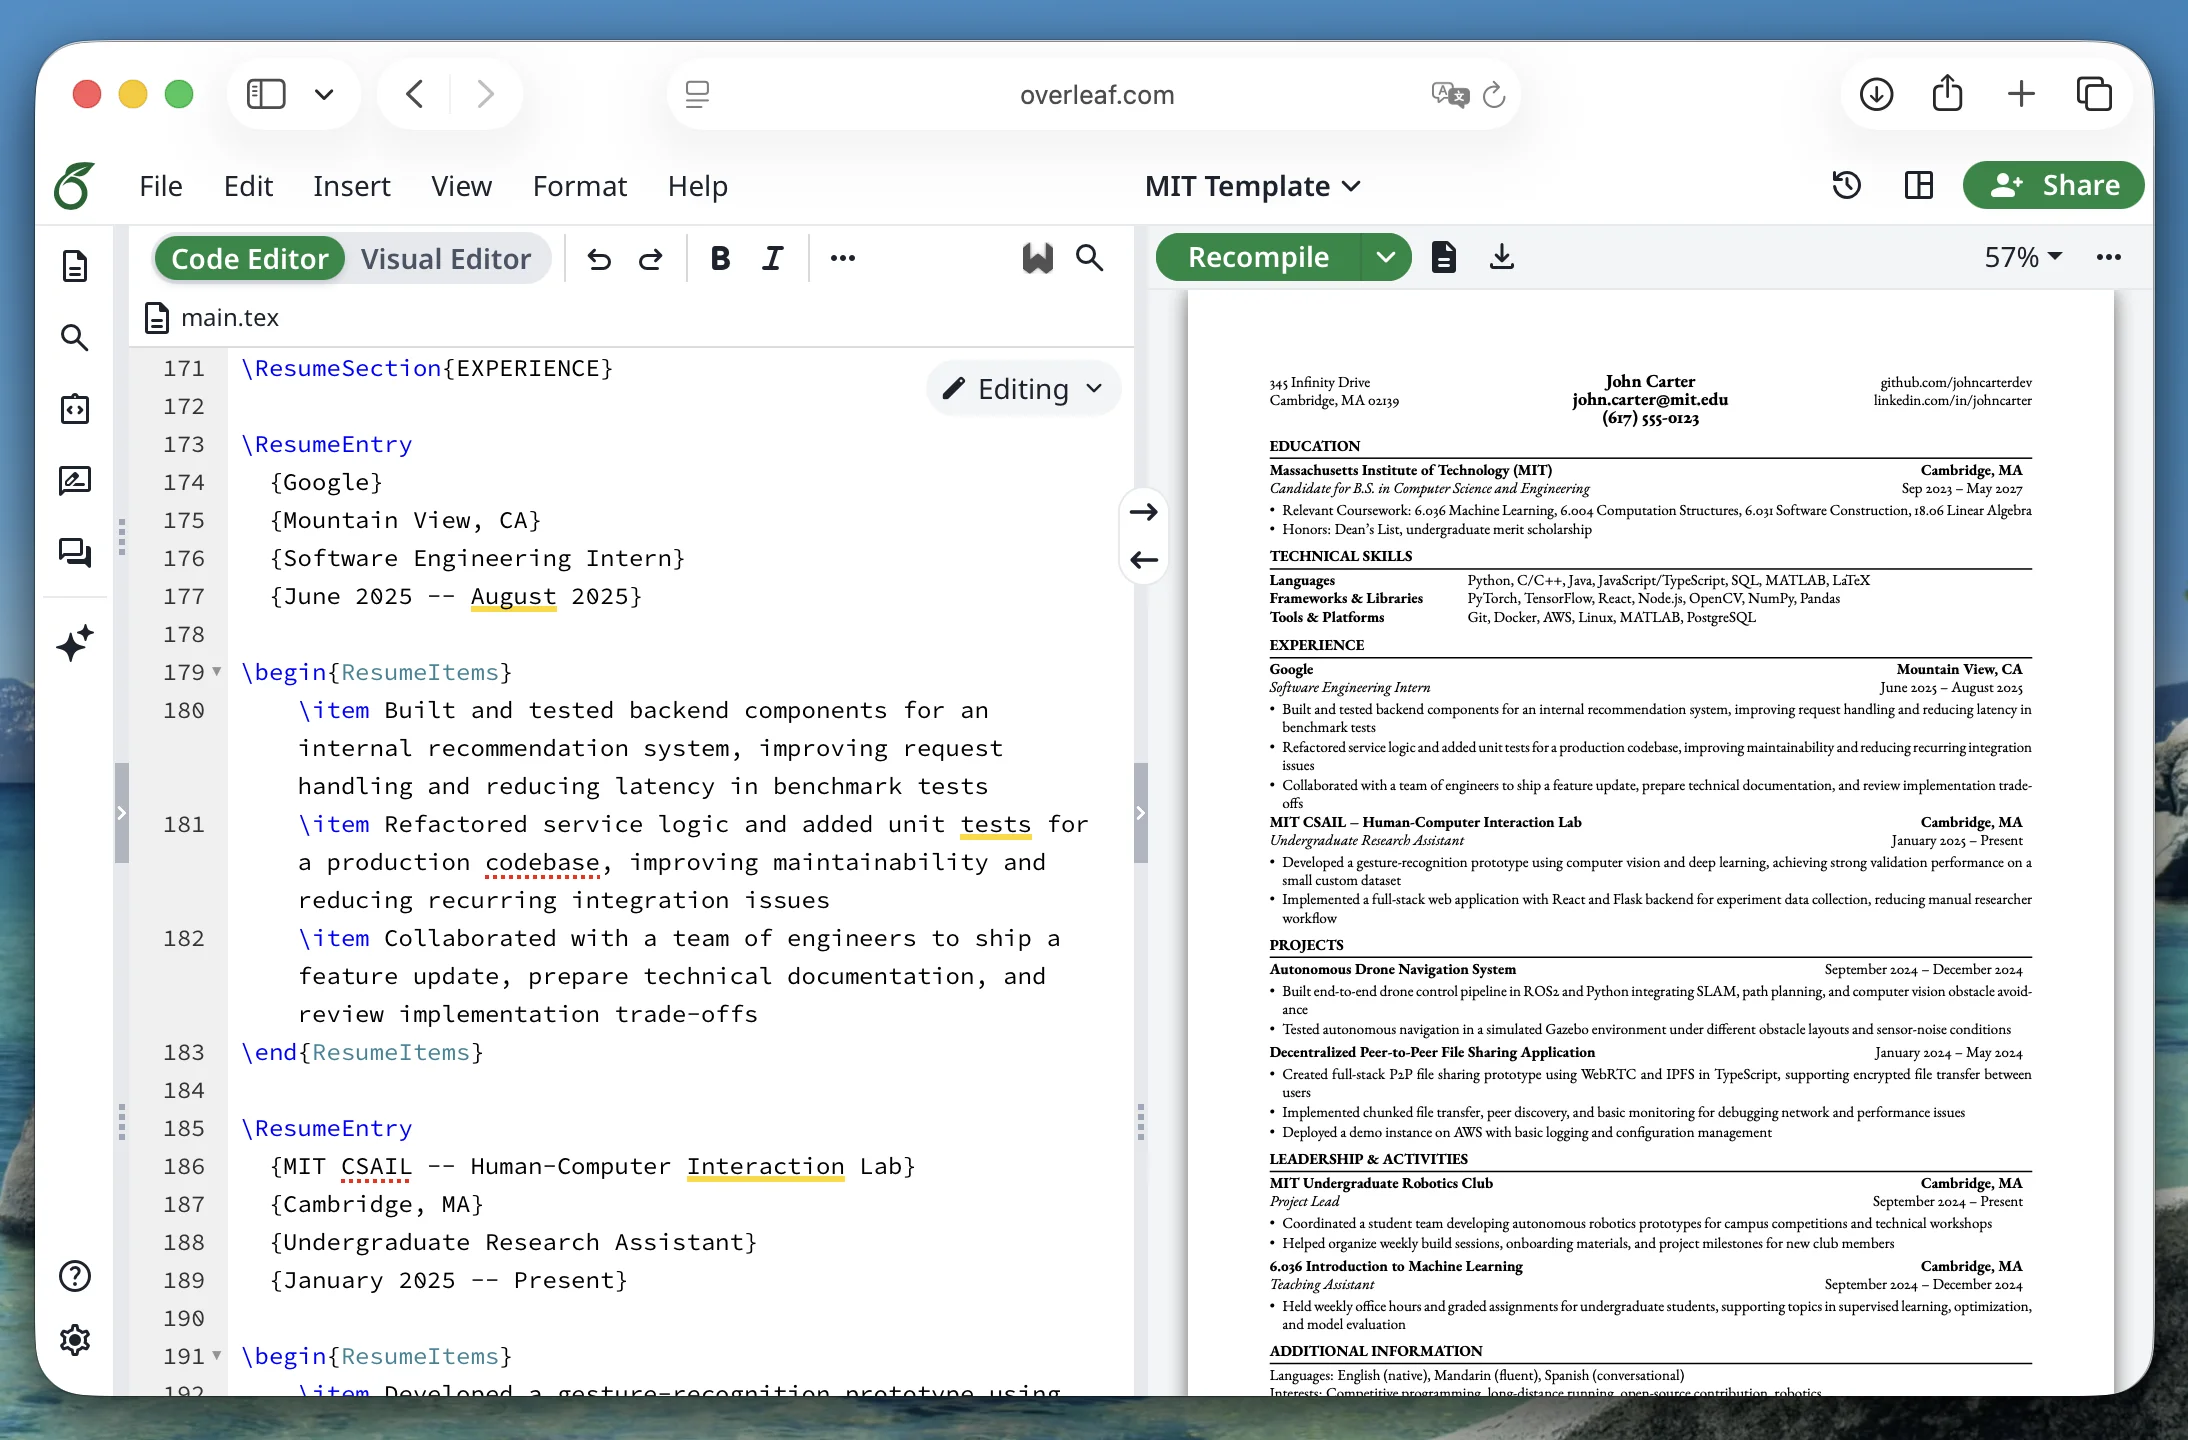Open PDF viewer more options menu
This screenshot has height=1440, width=2188.
(x=2109, y=257)
